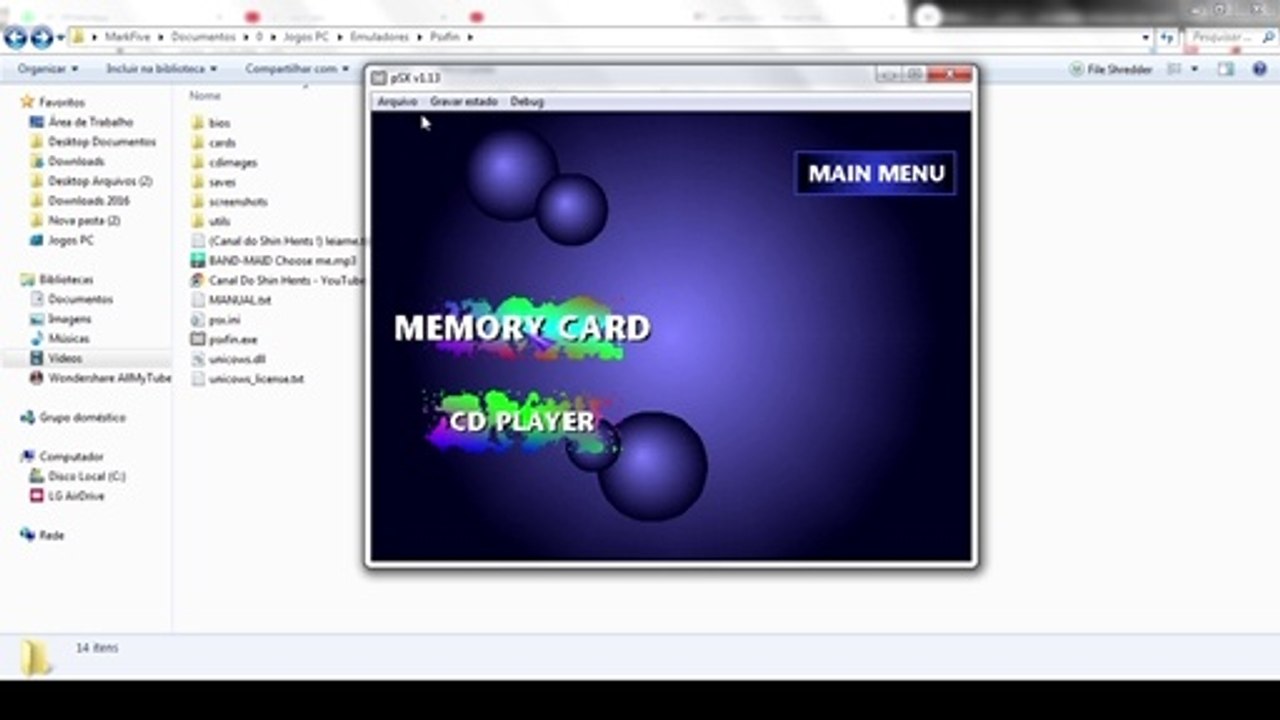Screen dimensions: 1280x720
Task: Open Nova pasta (2) in Favoritos
Action: pyautogui.click(x=84, y=221)
